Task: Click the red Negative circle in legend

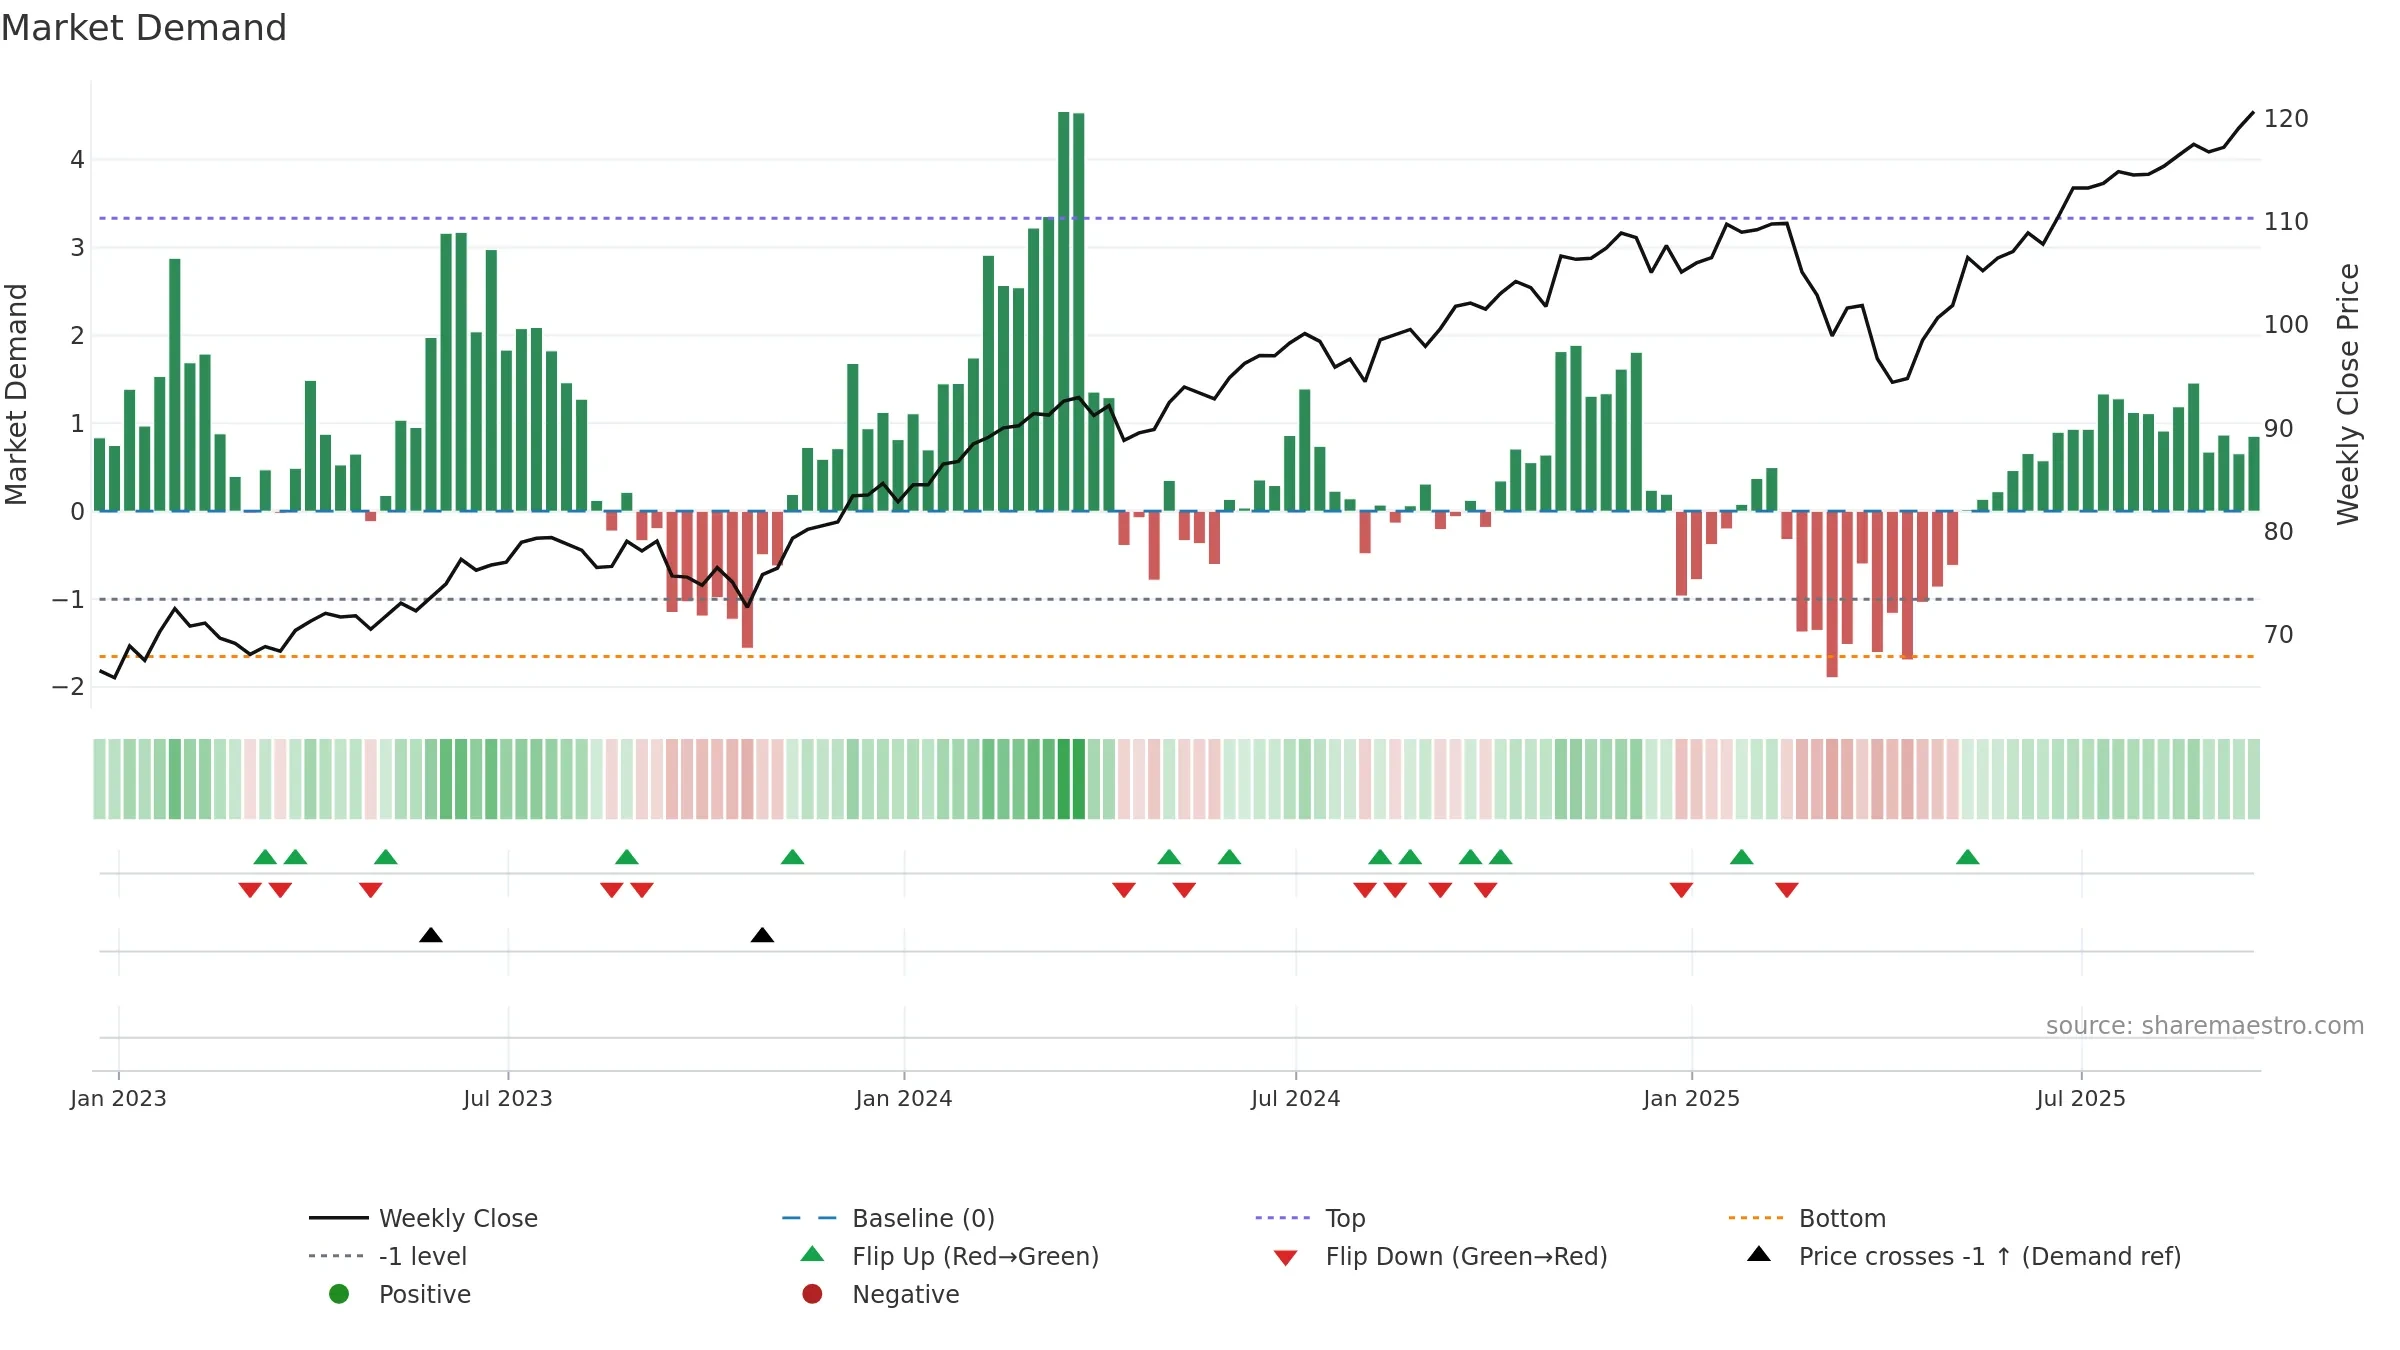Action: tap(812, 1294)
